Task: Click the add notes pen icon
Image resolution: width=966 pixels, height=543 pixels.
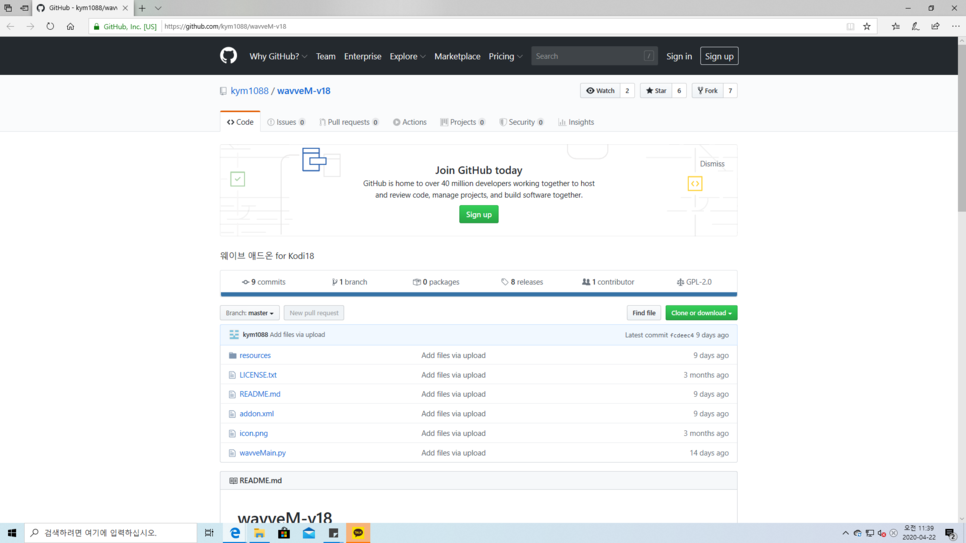Action: point(915,27)
